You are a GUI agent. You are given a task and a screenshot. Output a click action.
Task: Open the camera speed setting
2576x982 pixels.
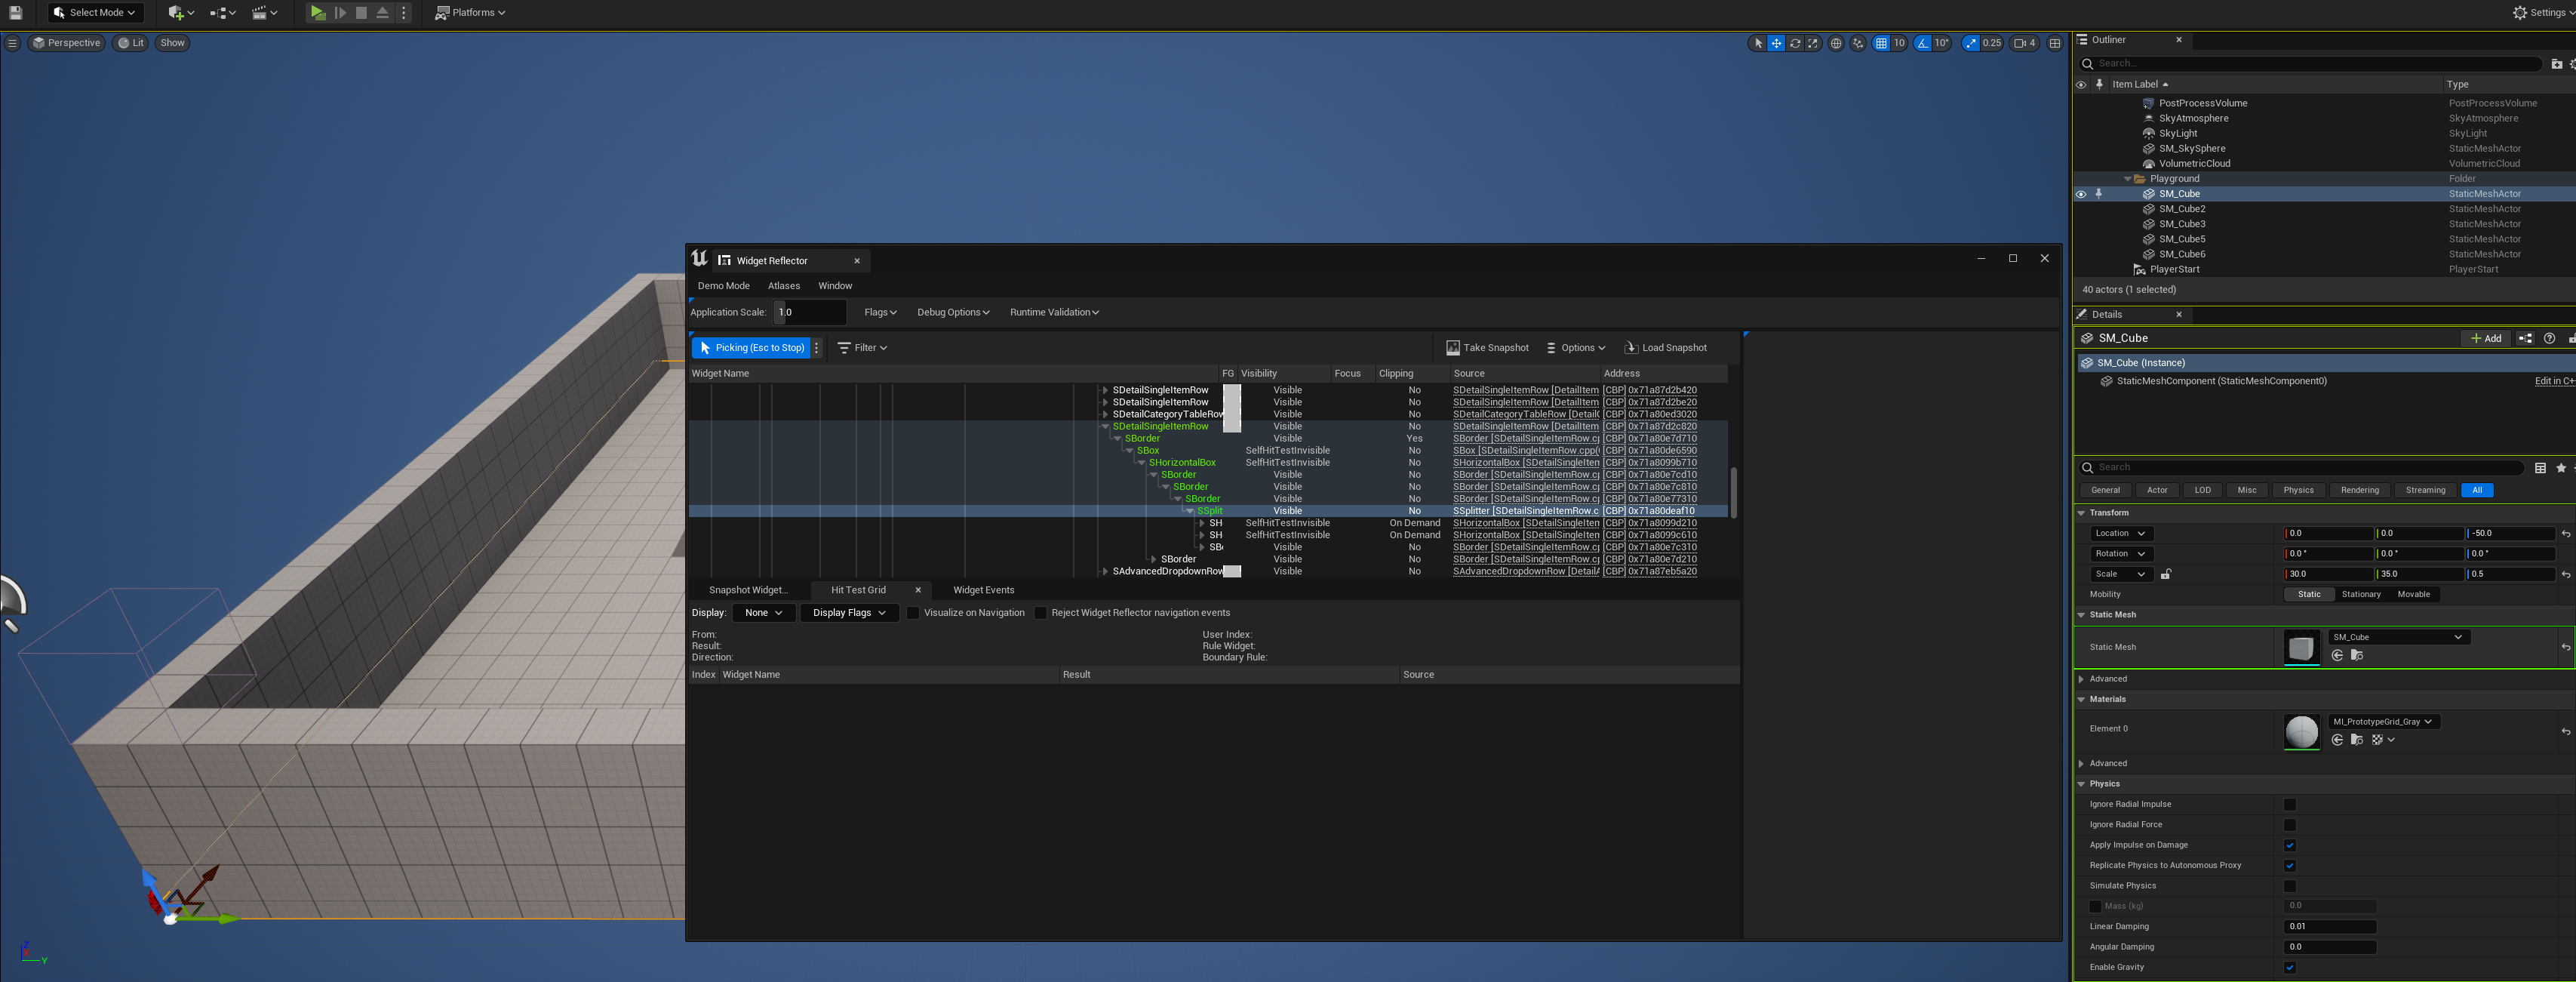(2024, 43)
